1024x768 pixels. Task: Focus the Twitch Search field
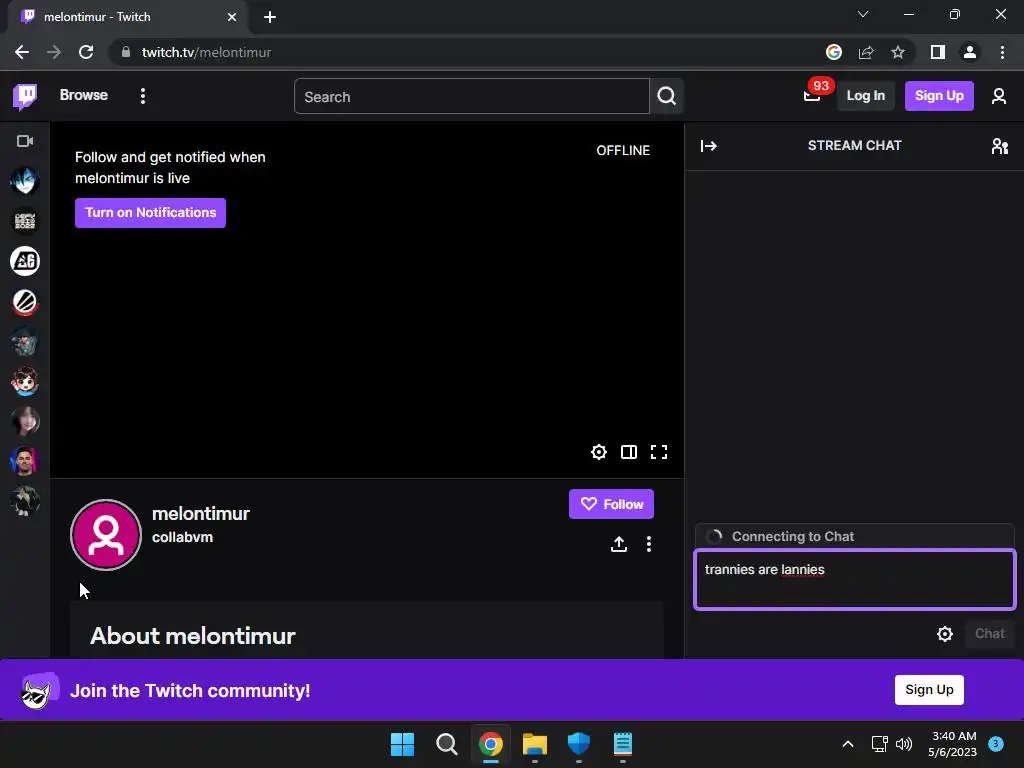pyautogui.click(x=472, y=97)
